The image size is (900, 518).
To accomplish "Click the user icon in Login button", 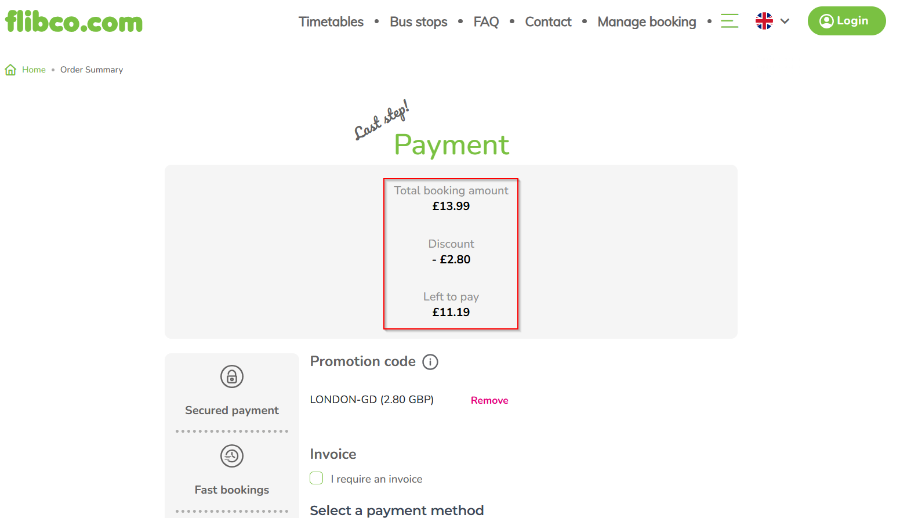I will point(826,21).
